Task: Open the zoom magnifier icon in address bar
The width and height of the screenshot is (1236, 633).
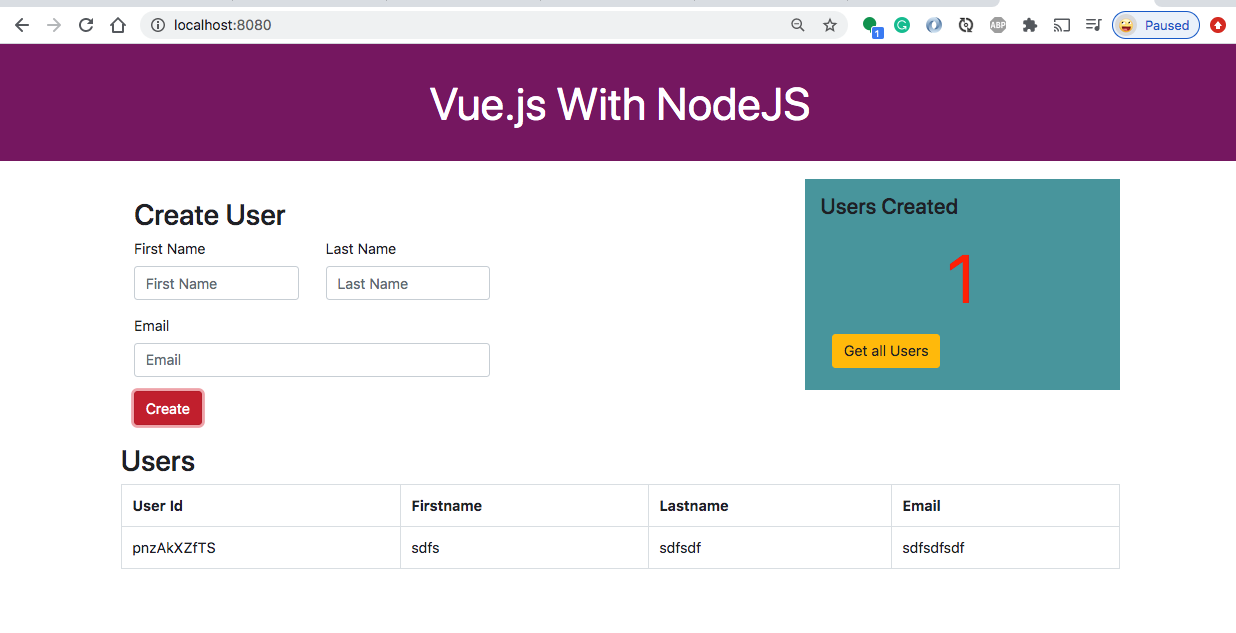Action: coord(798,25)
